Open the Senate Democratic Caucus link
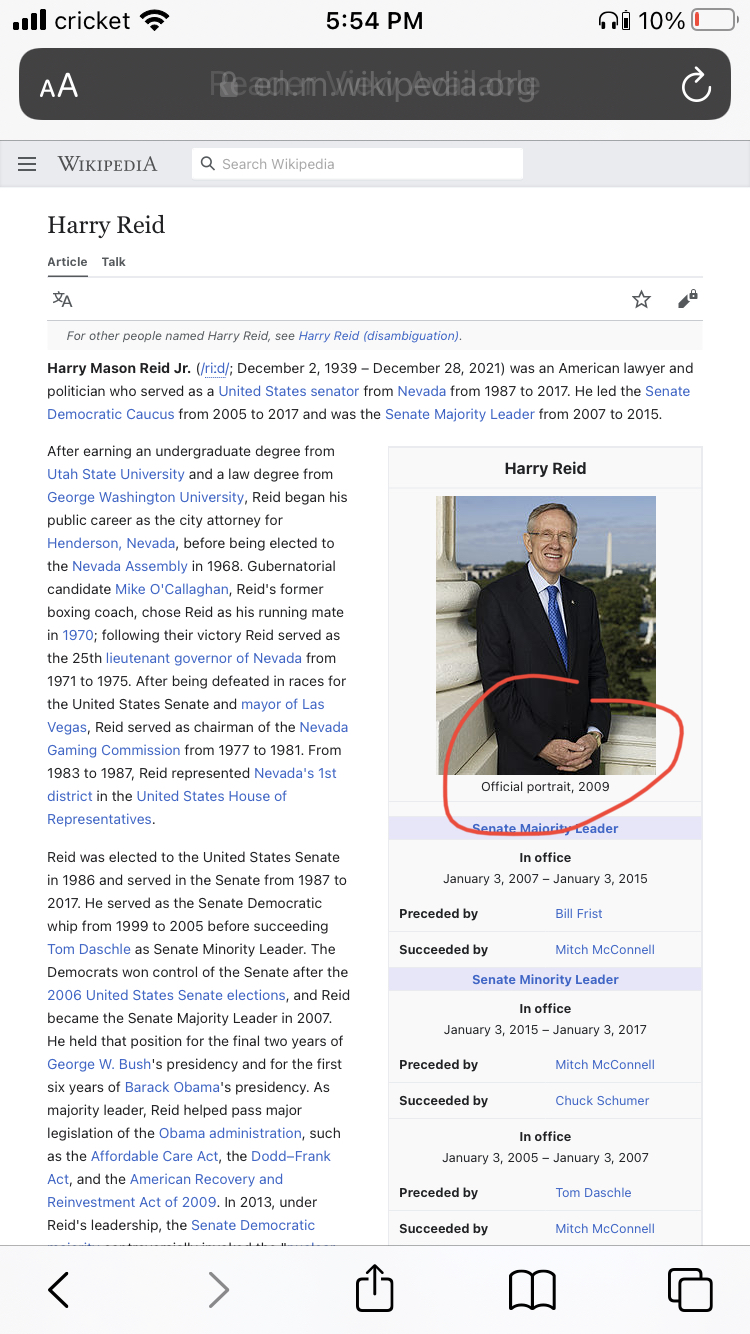750x1334 pixels. 369,403
